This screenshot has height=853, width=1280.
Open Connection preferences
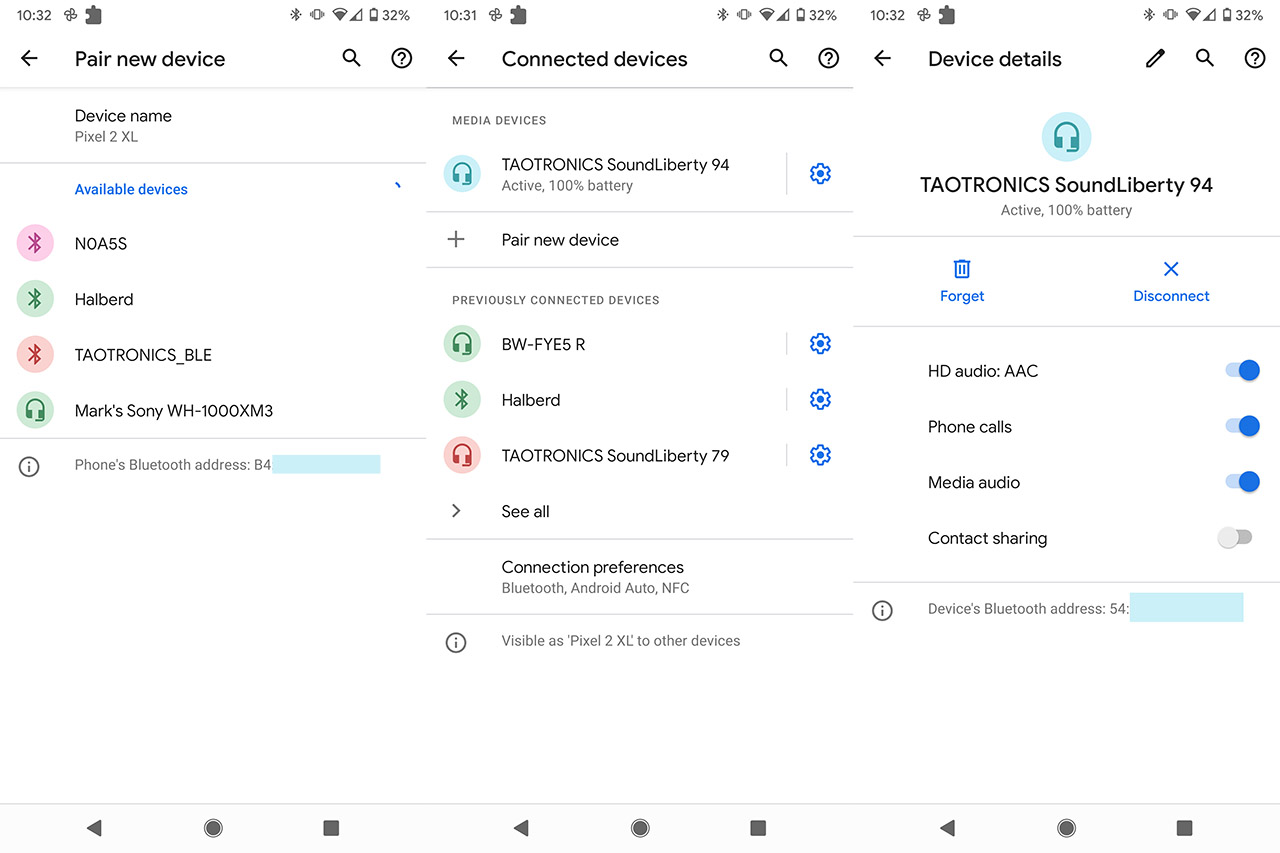pyautogui.click(x=640, y=577)
